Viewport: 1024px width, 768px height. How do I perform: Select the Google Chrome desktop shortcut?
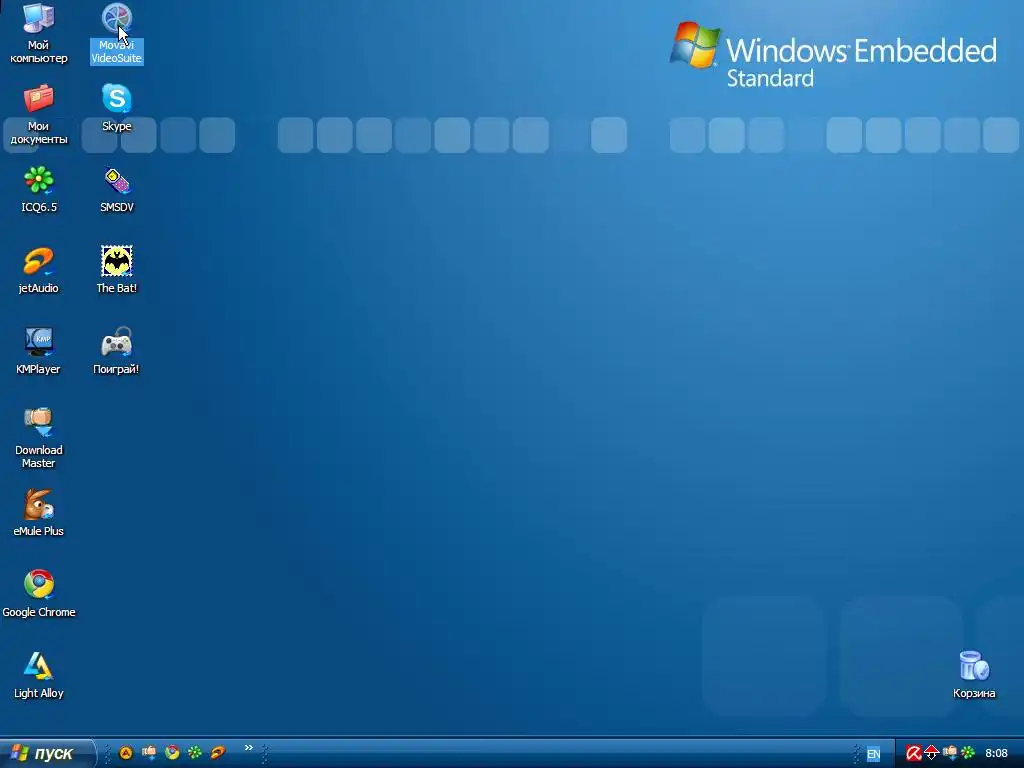[39, 594]
